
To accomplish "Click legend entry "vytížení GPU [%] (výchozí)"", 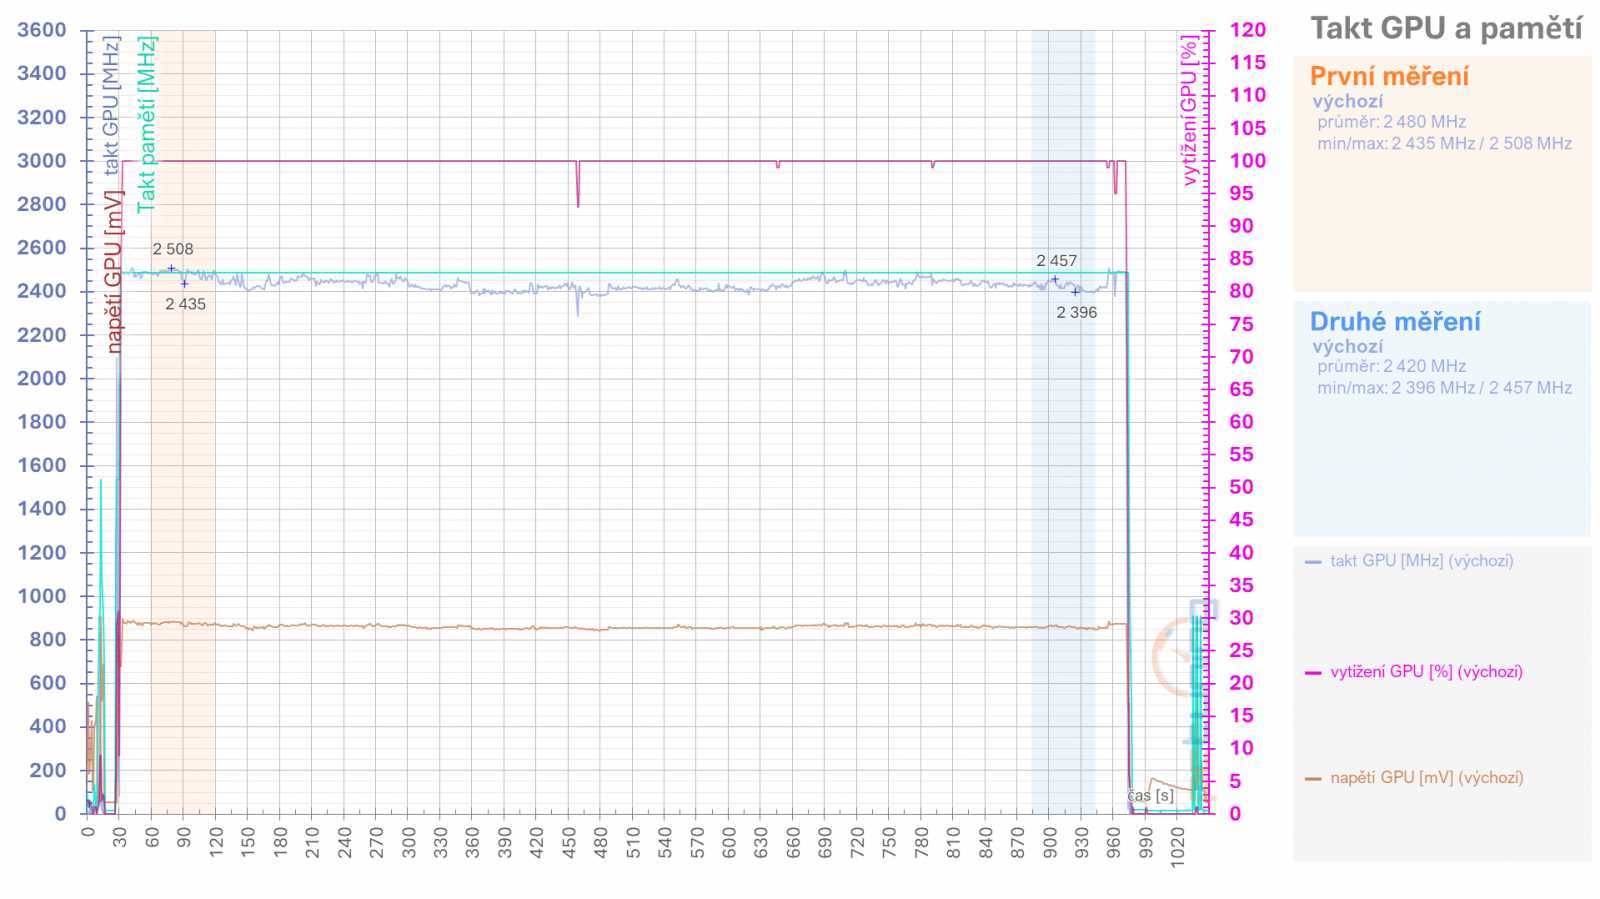I will pos(1426,672).
